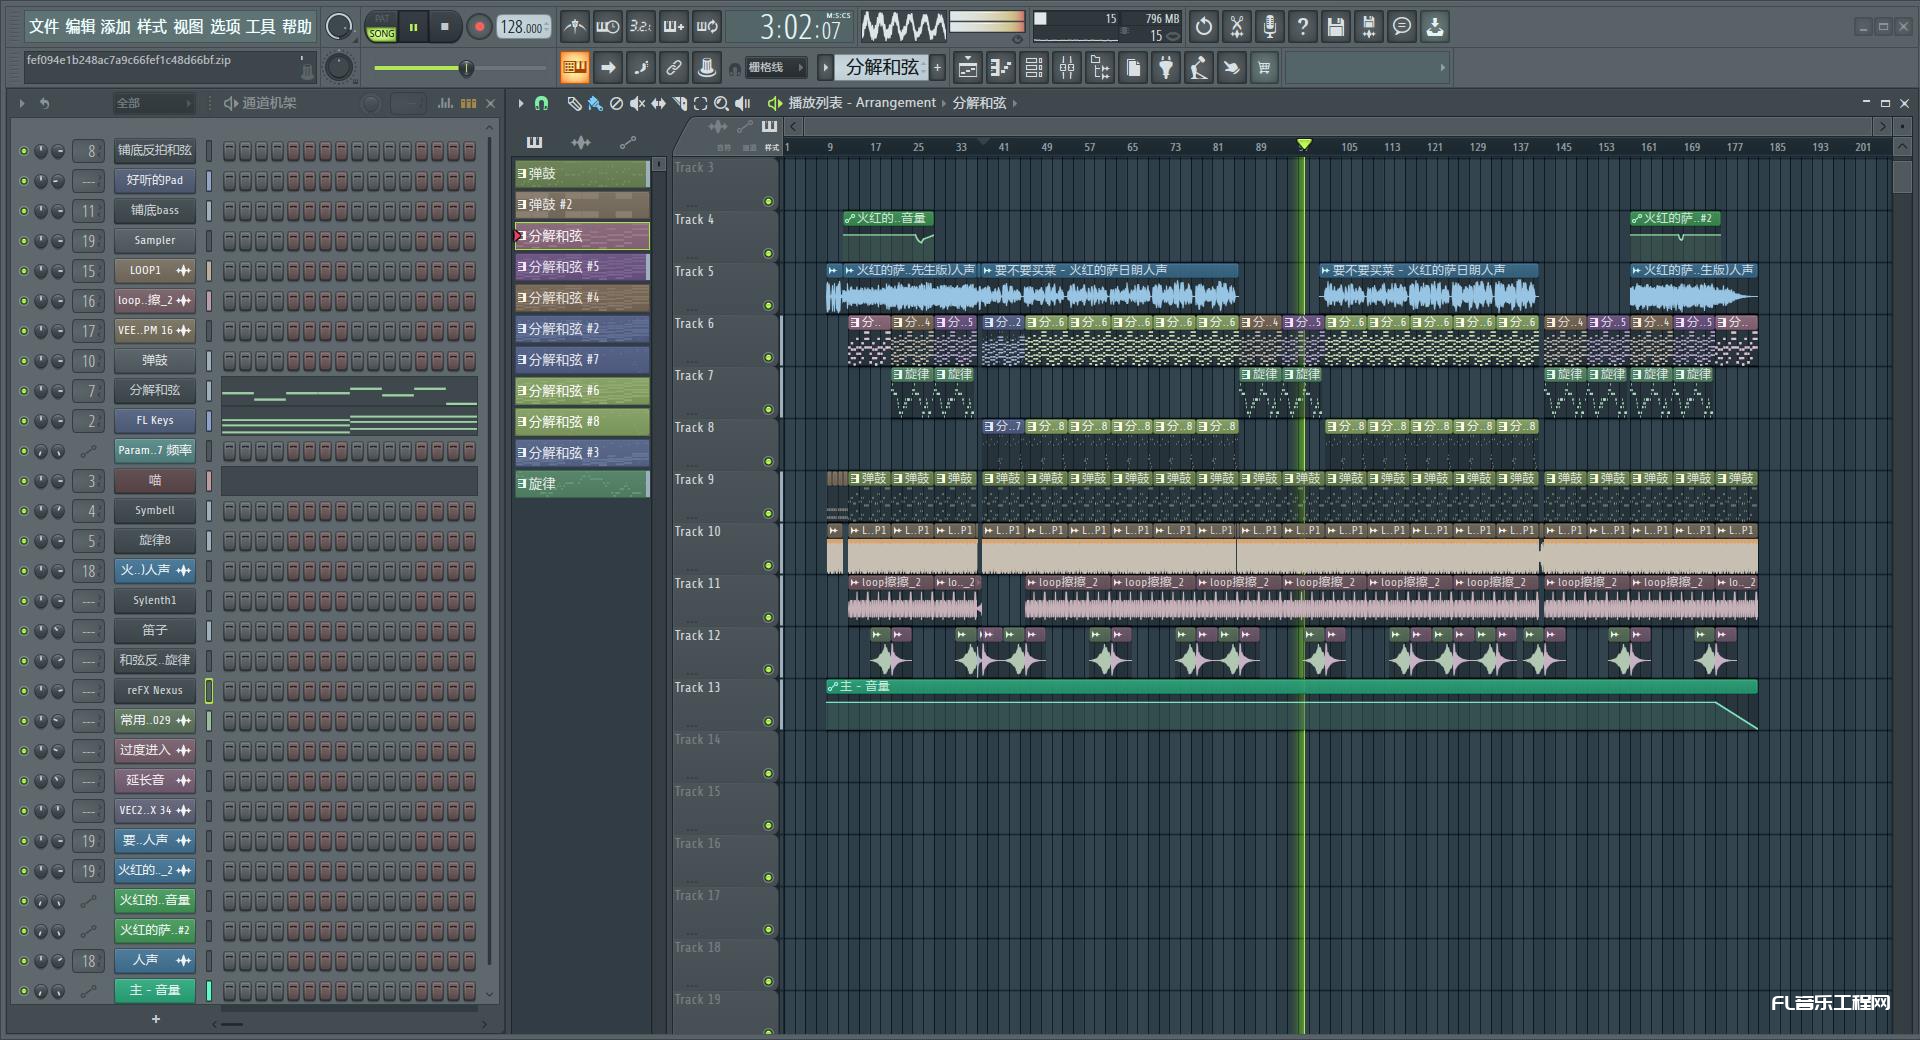Select the playlist Draw pencil tool
Viewport: 1920px width, 1040px height.
(574, 103)
